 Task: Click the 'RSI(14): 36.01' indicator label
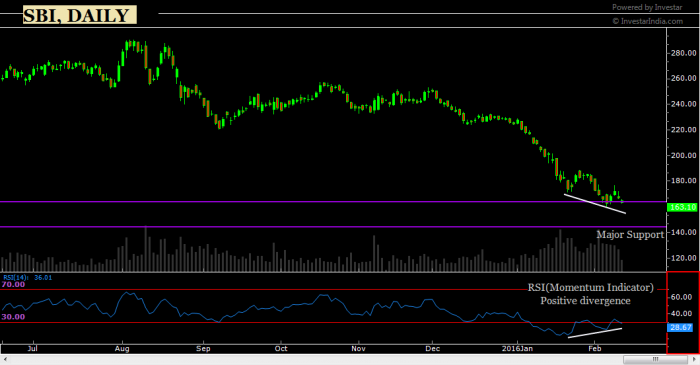pyautogui.click(x=28, y=278)
